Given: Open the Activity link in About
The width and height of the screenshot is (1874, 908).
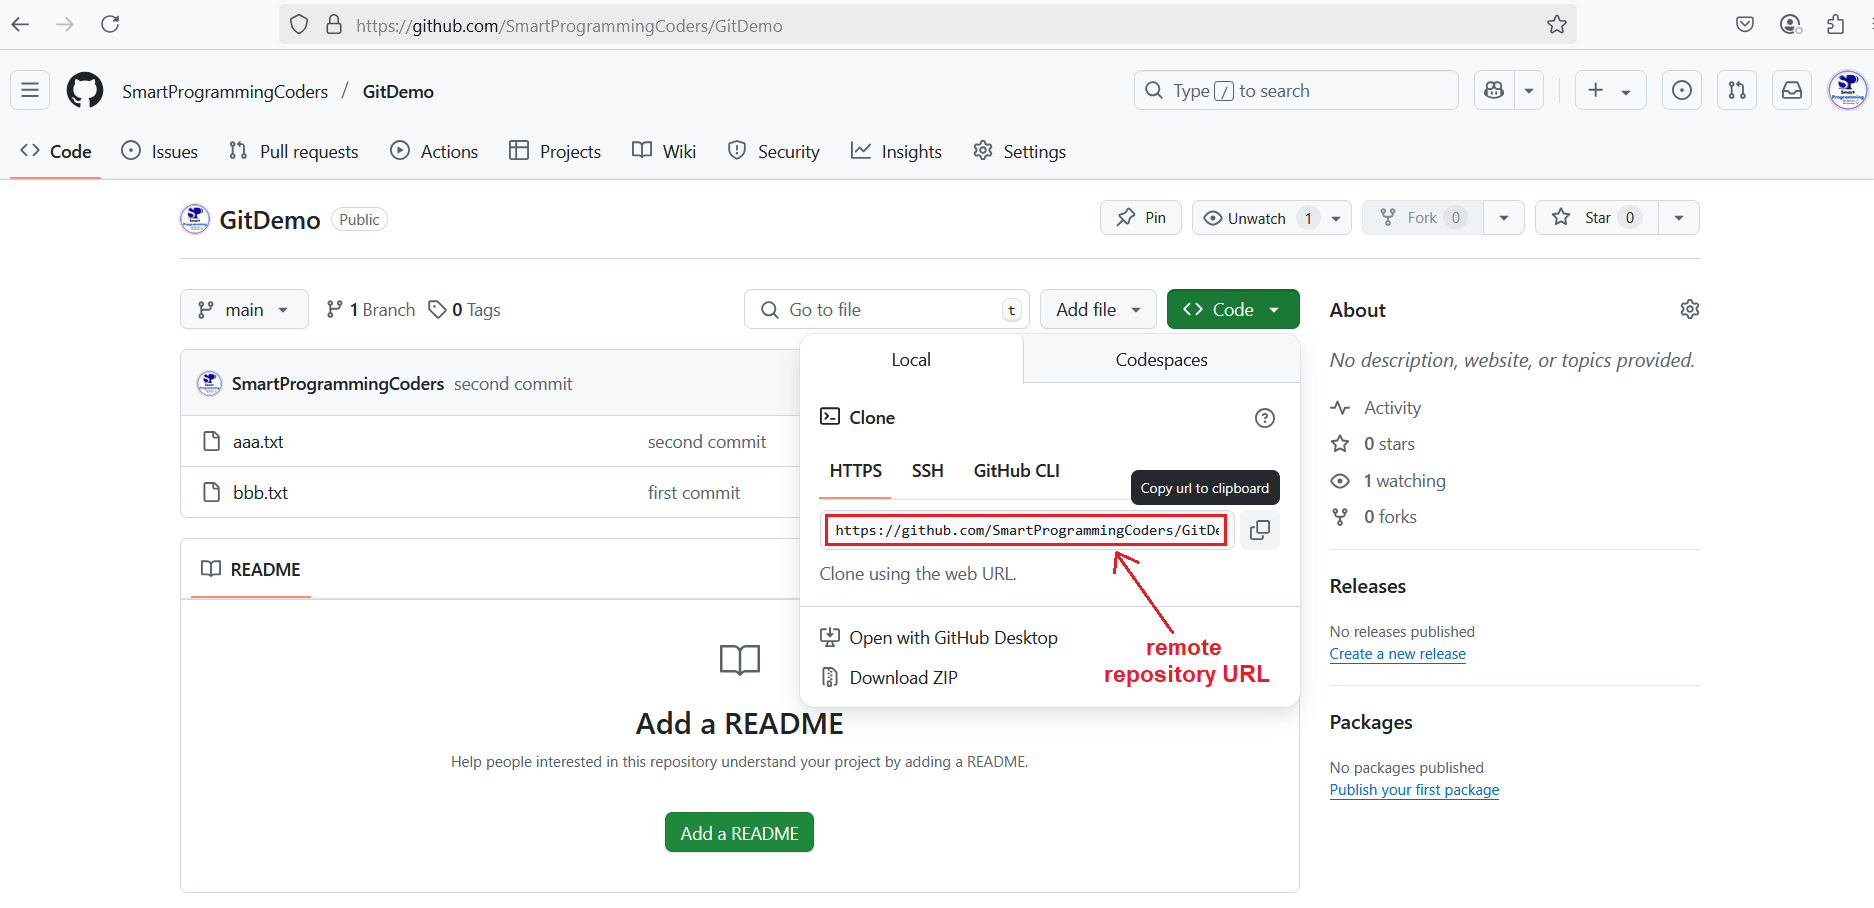Looking at the screenshot, I should tap(1375, 408).
